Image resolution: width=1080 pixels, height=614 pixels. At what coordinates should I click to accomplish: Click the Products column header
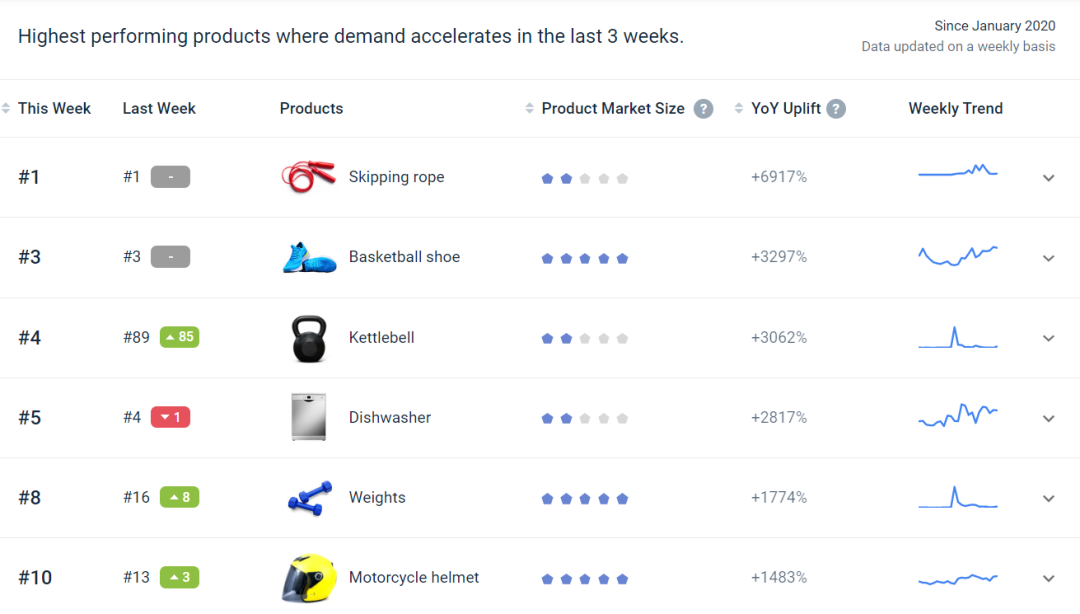(x=311, y=109)
